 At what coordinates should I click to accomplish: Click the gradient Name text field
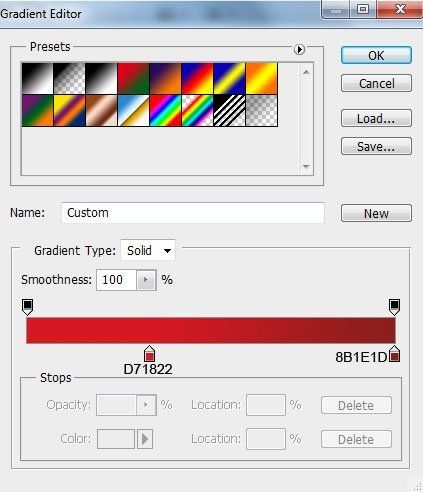(193, 213)
